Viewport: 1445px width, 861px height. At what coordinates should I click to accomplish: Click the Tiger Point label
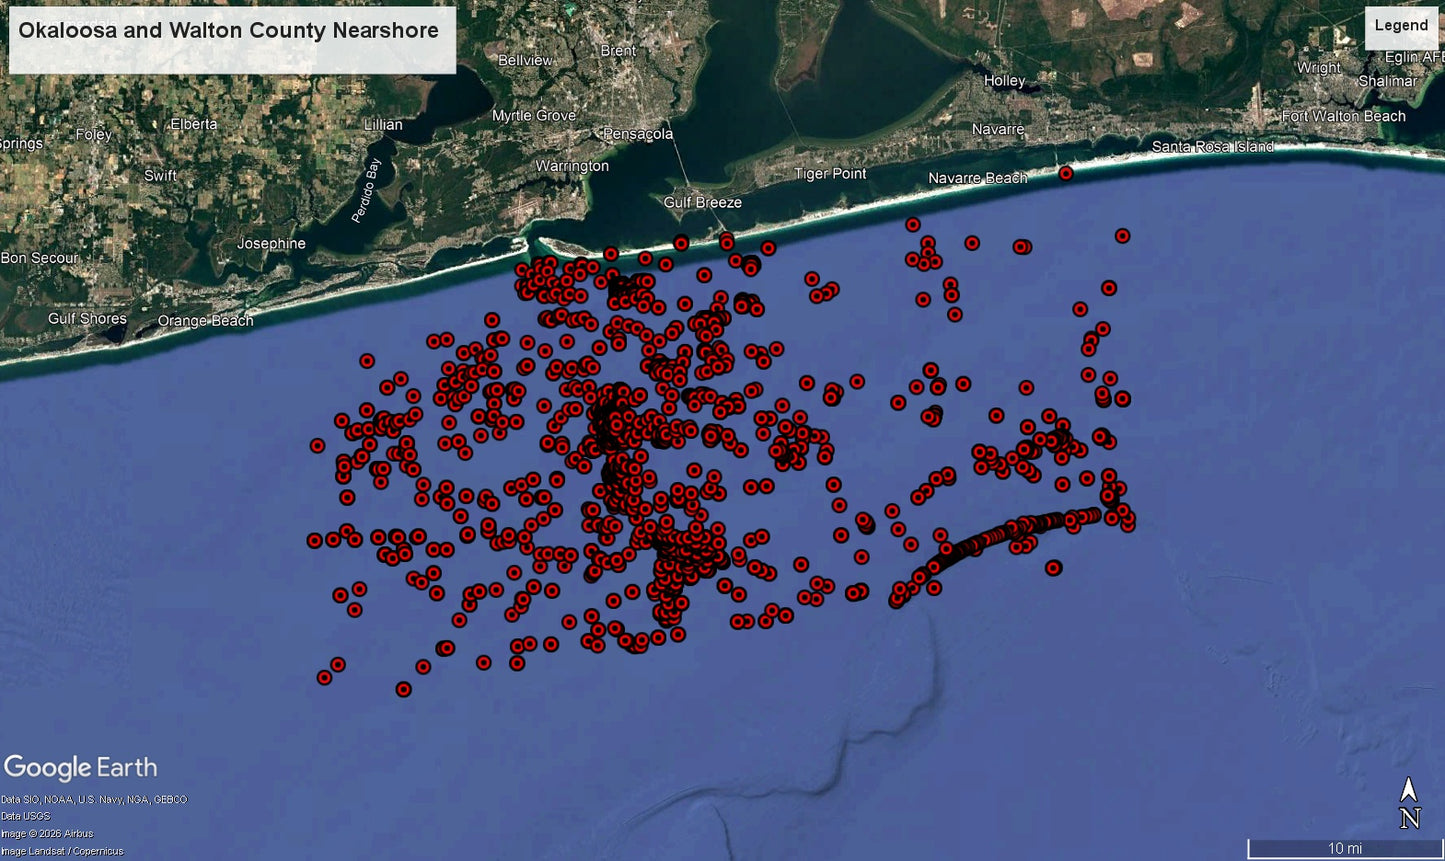tap(830, 174)
